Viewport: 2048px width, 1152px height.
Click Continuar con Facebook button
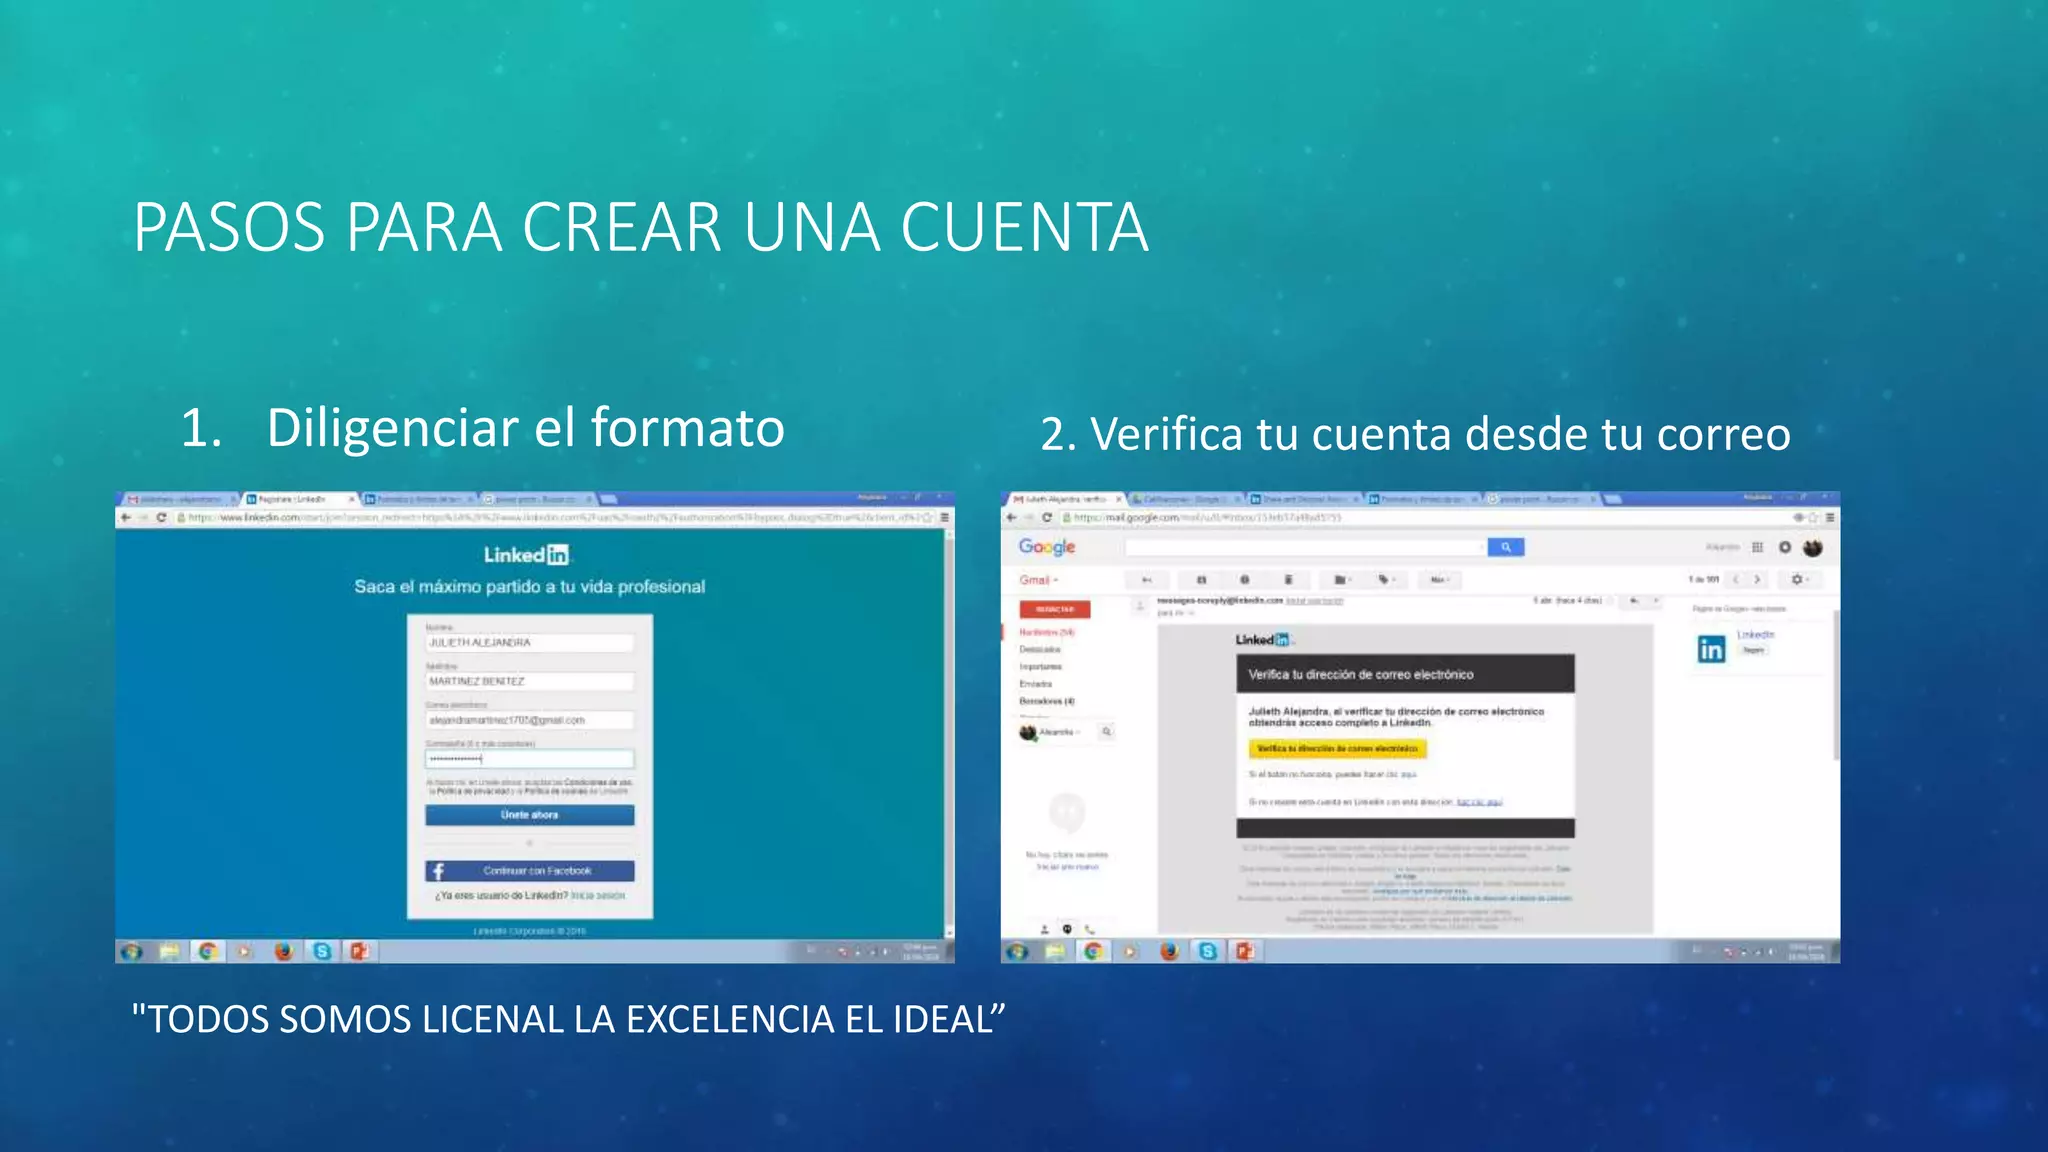[x=530, y=871]
